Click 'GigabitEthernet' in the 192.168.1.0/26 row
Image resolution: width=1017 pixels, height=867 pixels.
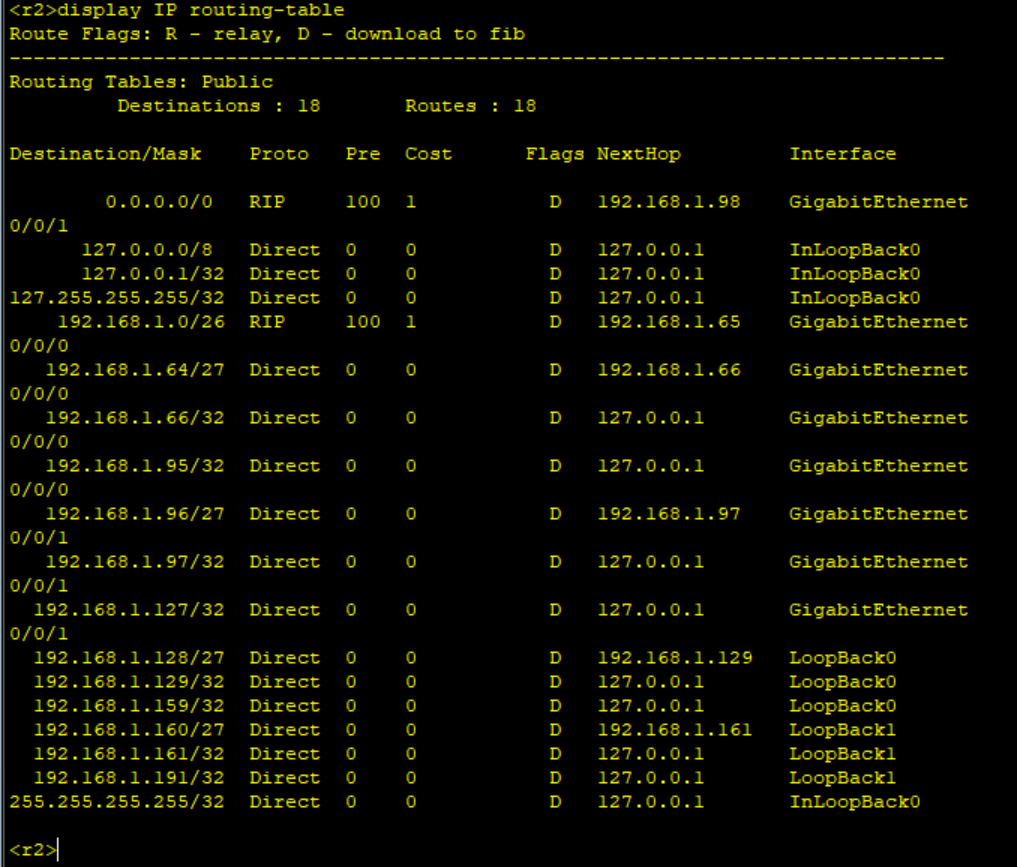click(879, 322)
